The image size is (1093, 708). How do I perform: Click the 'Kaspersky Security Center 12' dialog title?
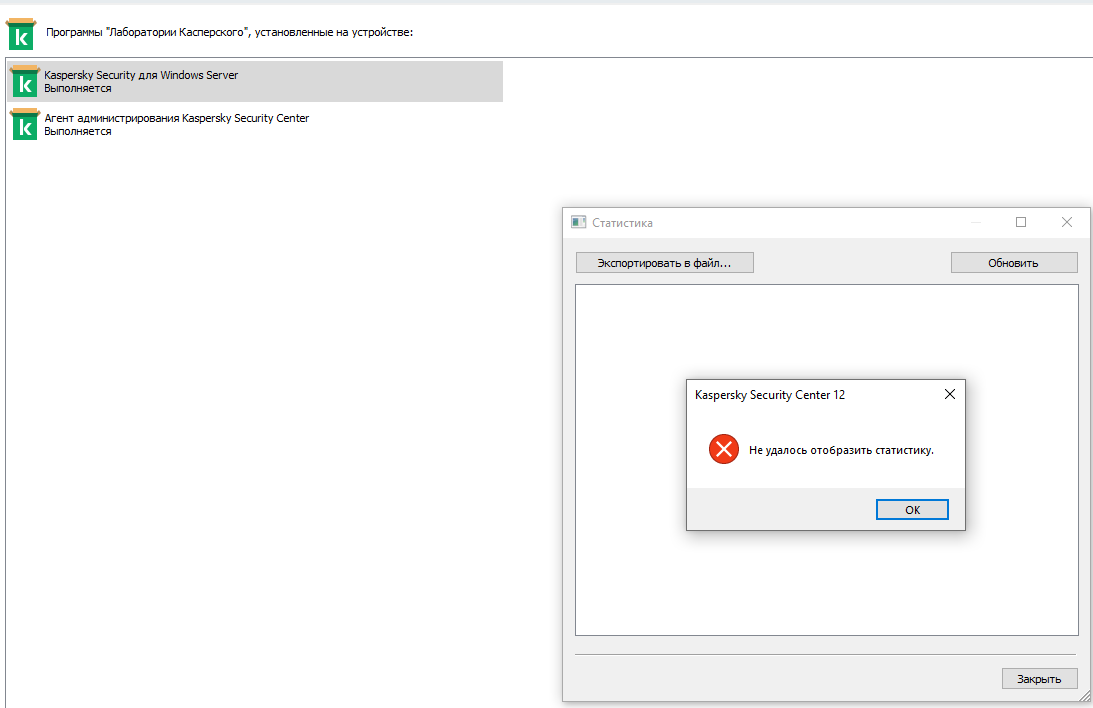770,394
